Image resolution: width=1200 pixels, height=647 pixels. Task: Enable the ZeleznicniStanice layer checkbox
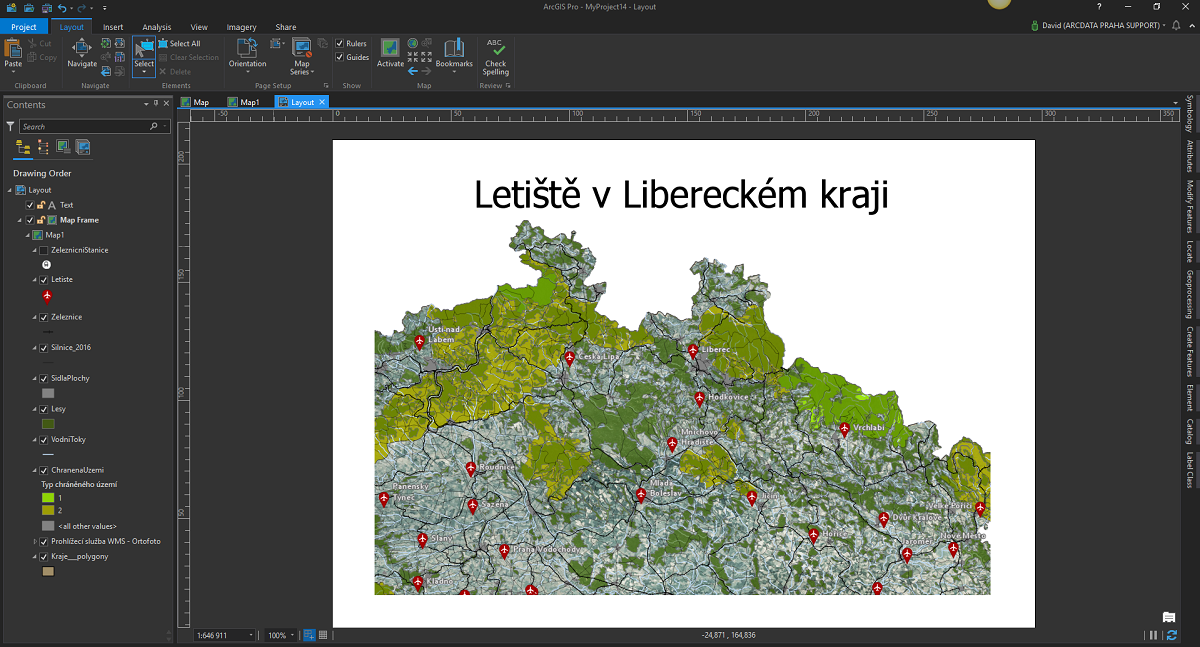tap(43, 250)
